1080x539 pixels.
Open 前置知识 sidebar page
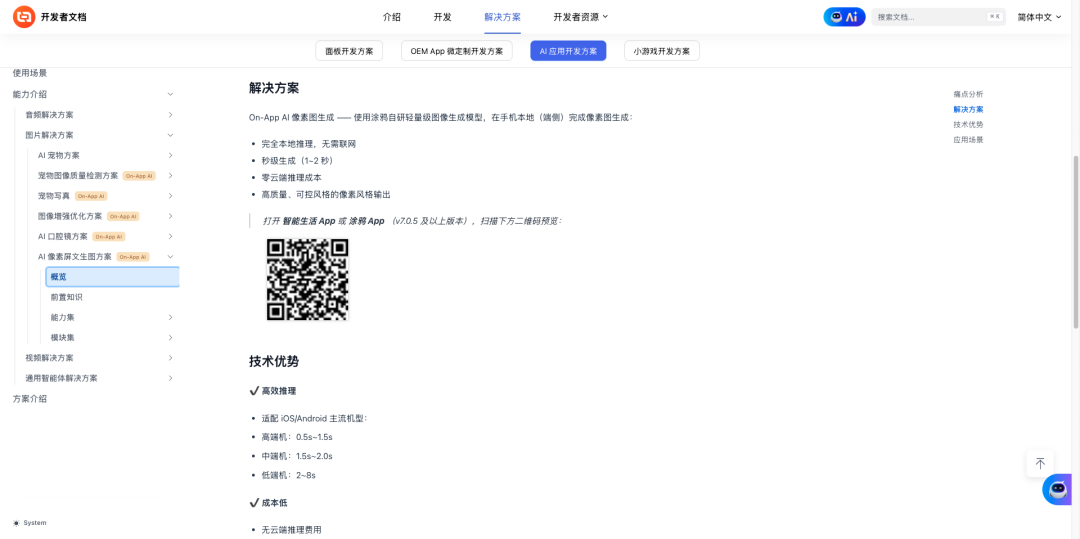[66, 297]
